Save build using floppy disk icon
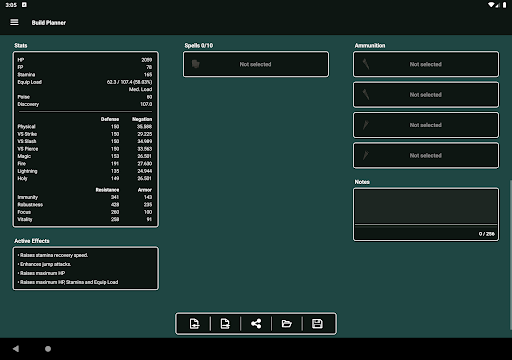This screenshot has height=360, width=512. pos(317,324)
